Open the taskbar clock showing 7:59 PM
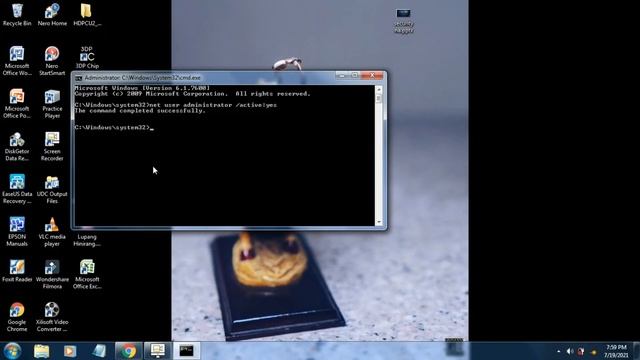This screenshot has height=360, width=640. click(x=616, y=351)
